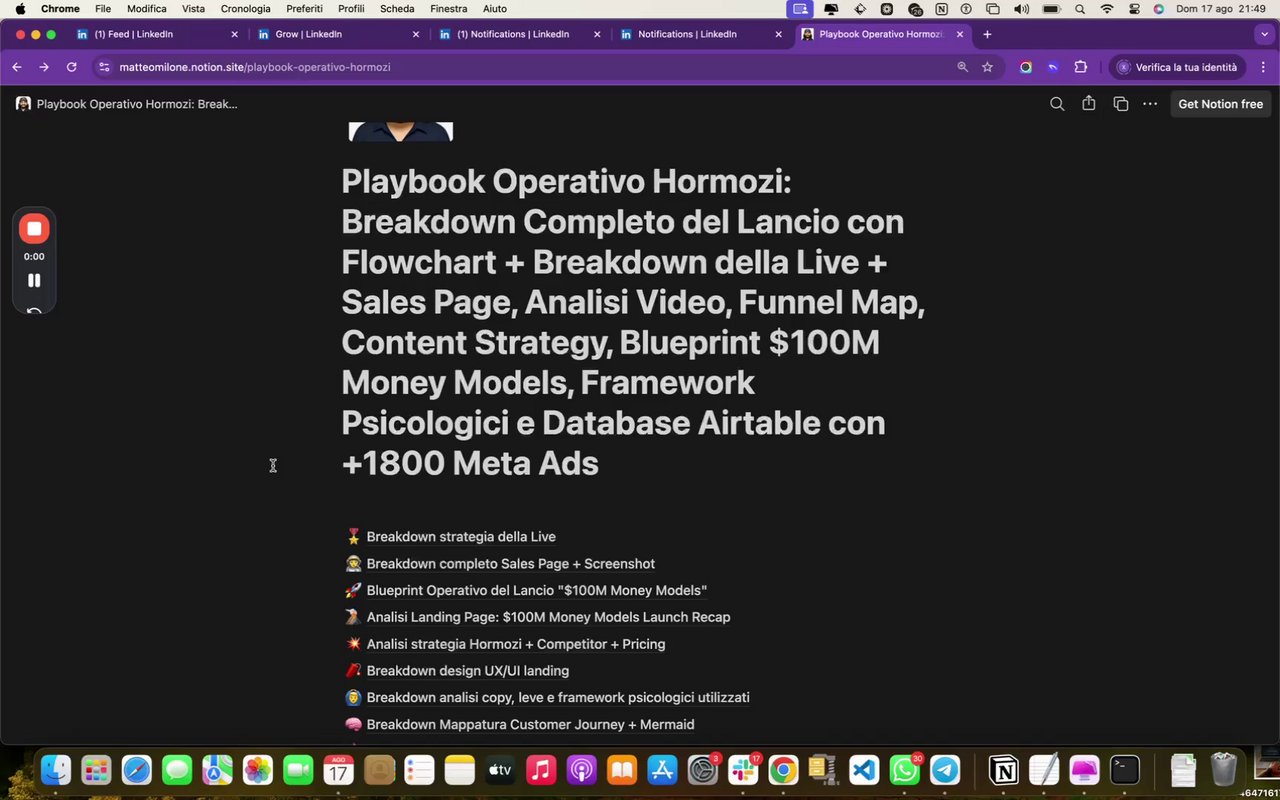Expand the tab search dropdown arrow
This screenshot has height=800, width=1280.
point(1264,34)
